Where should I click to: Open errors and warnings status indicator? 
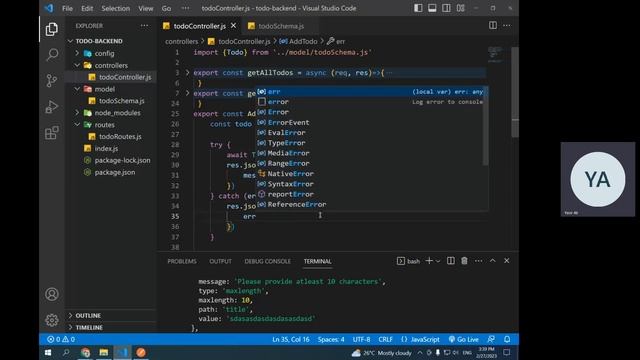61,339
